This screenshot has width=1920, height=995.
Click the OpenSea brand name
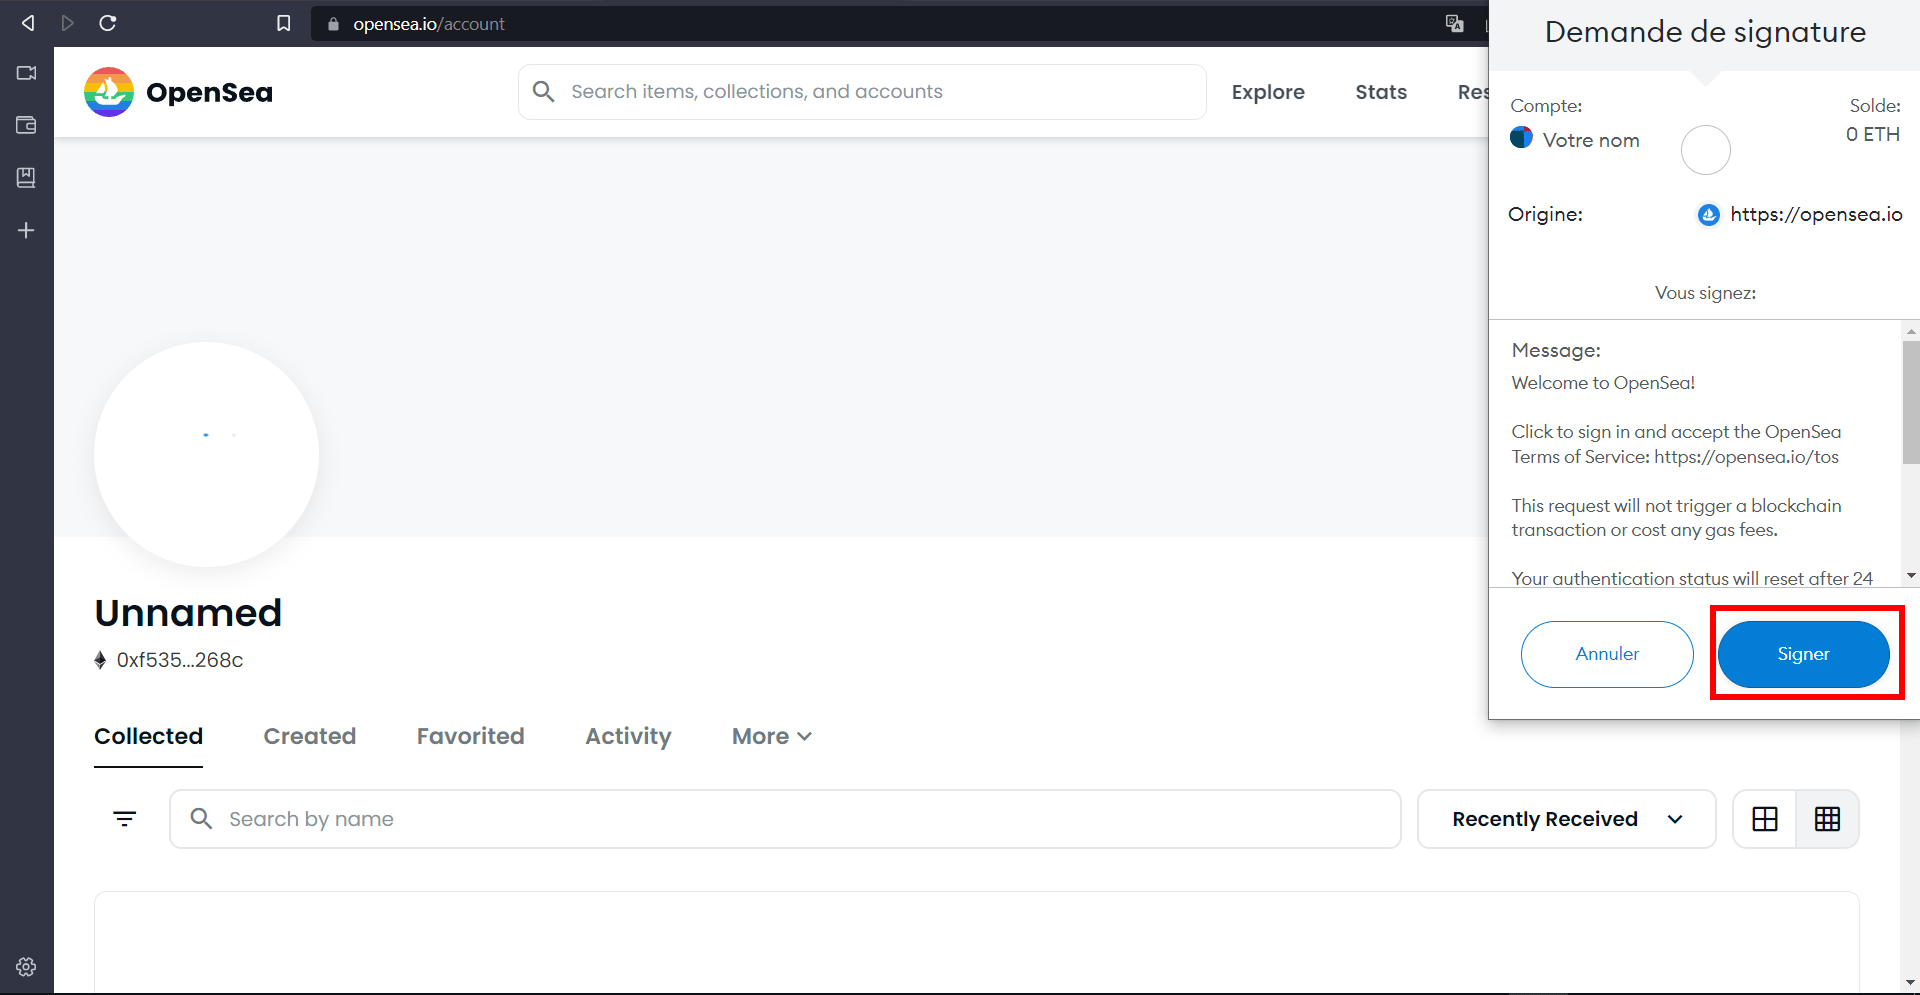[209, 92]
